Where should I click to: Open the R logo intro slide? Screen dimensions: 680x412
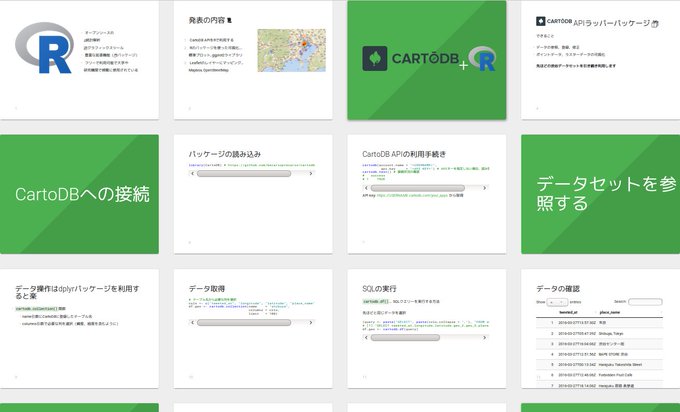click(79, 60)
